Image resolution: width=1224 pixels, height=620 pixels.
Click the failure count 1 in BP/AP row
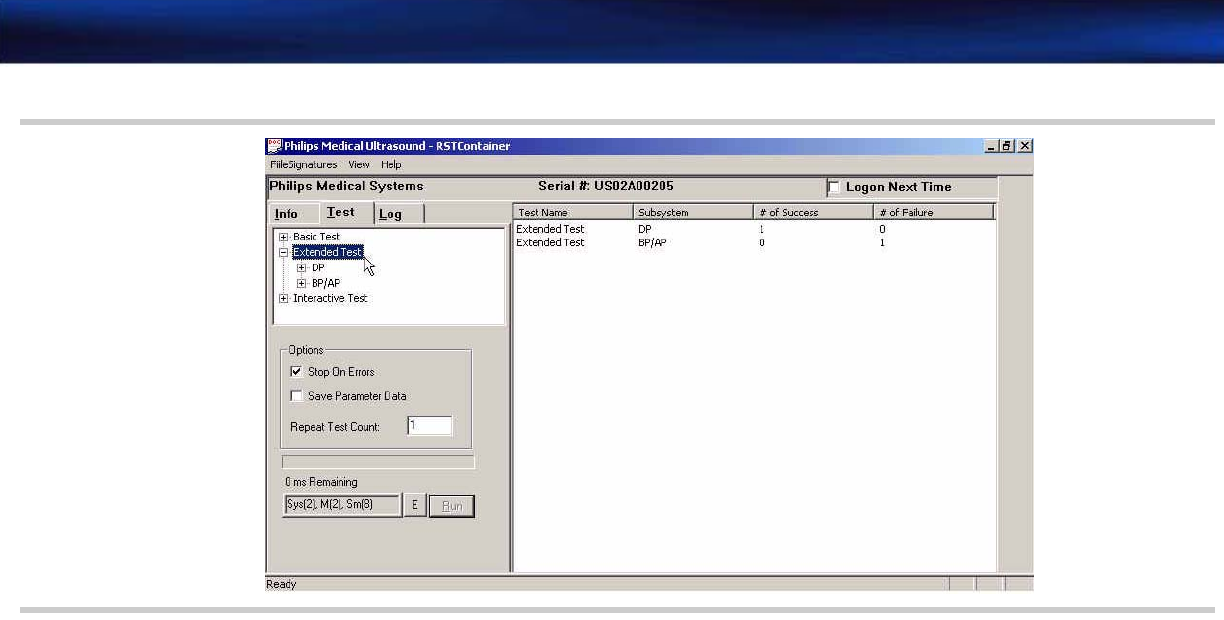click(x=882, y=243)
